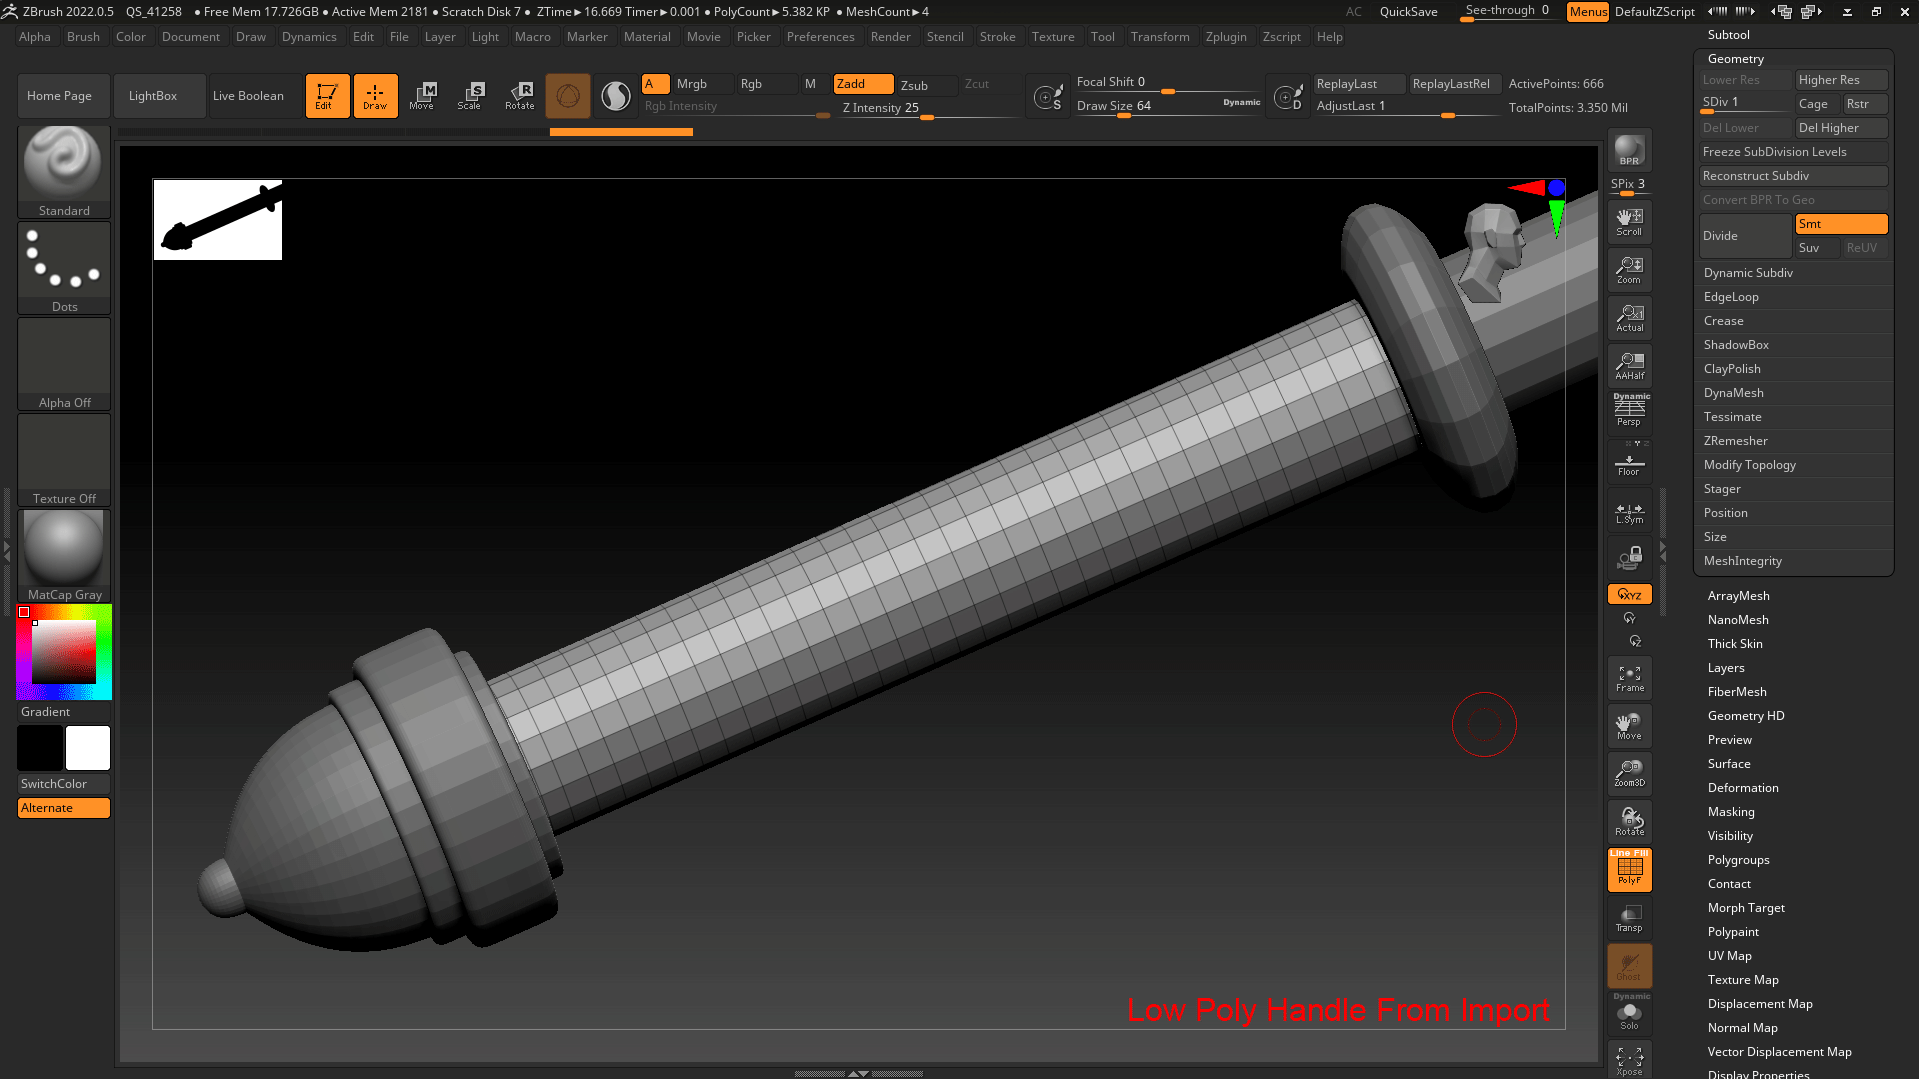This screenshot has height=1079, width=1919.
Task: Collapse the Geometry subpalette
Action: (1733, 58)
